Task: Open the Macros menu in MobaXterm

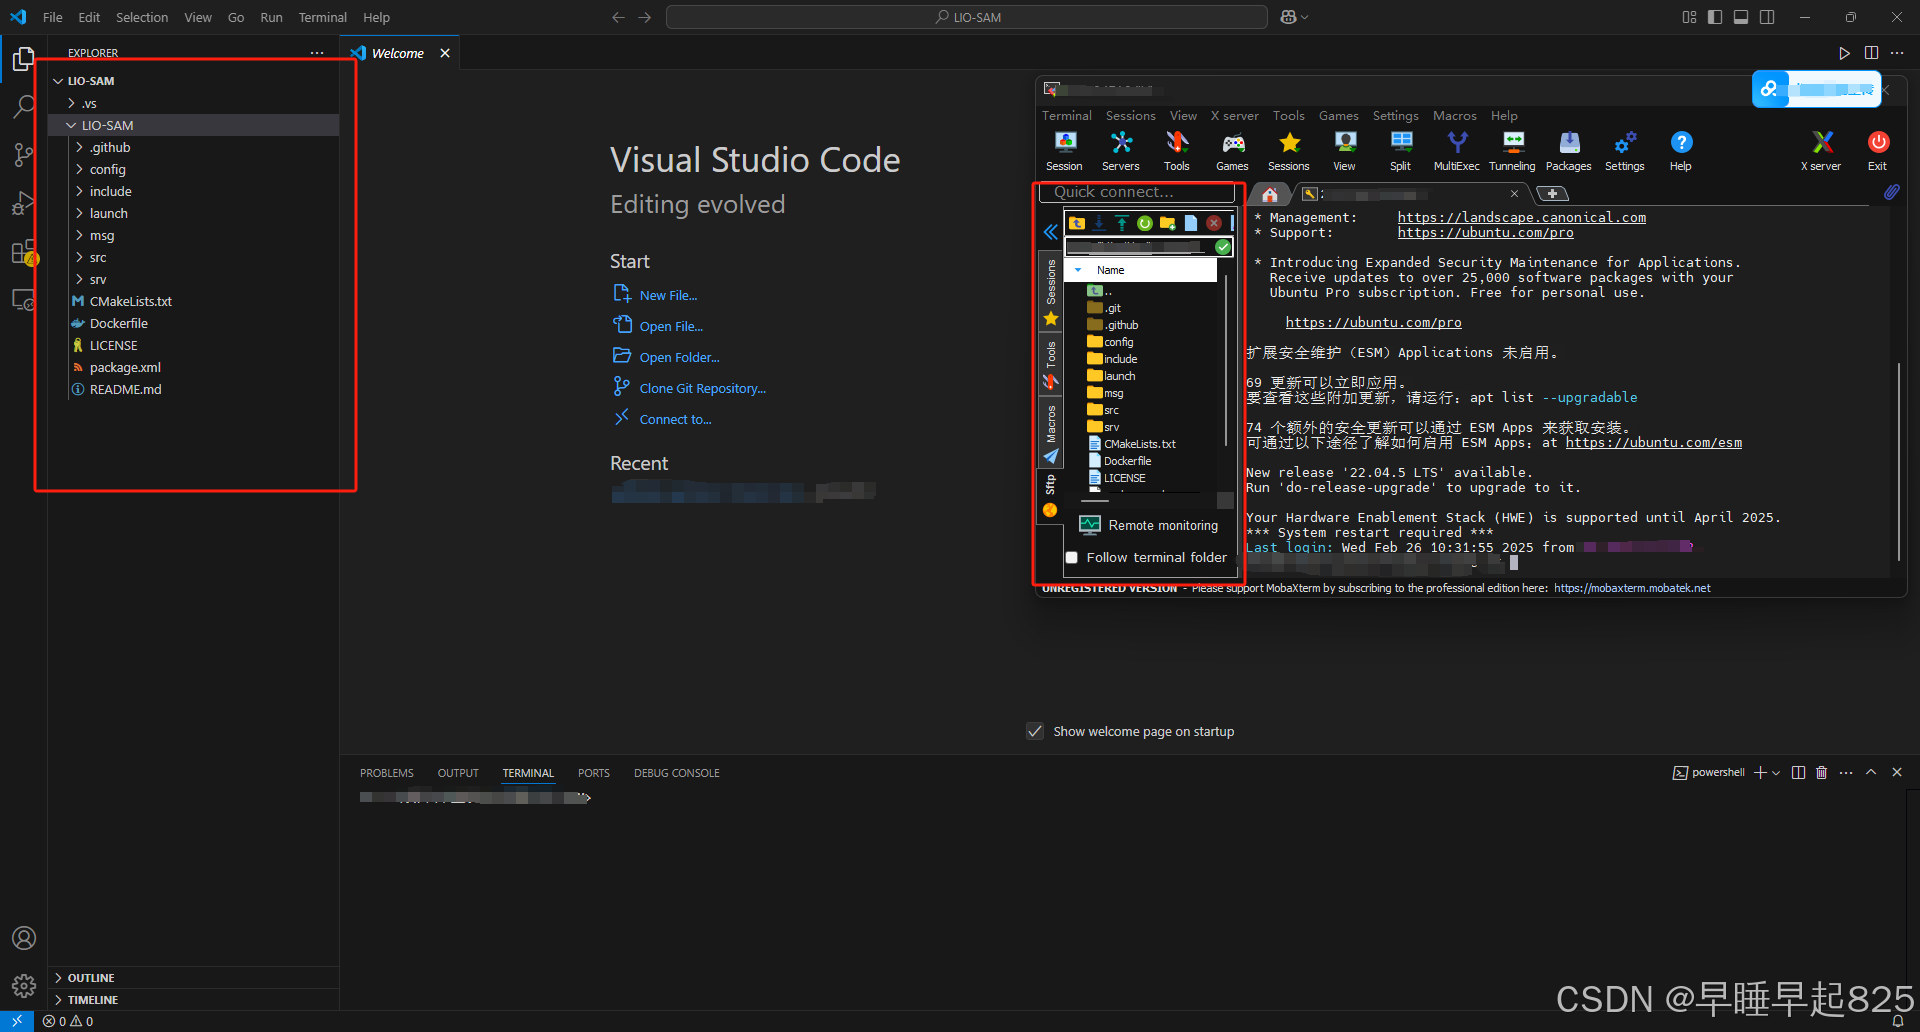Action: (x=1454, y=116)
